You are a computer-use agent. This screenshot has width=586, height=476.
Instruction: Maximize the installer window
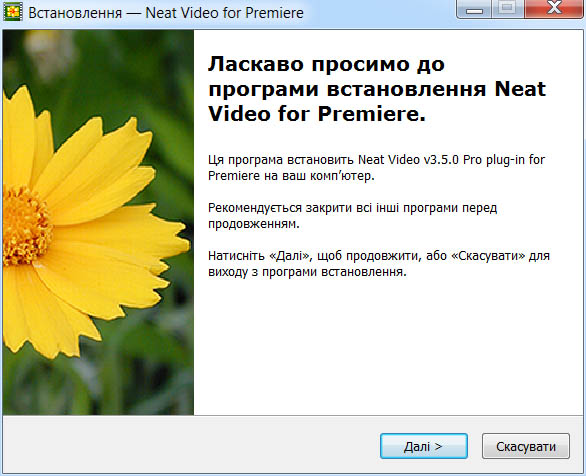508,9
